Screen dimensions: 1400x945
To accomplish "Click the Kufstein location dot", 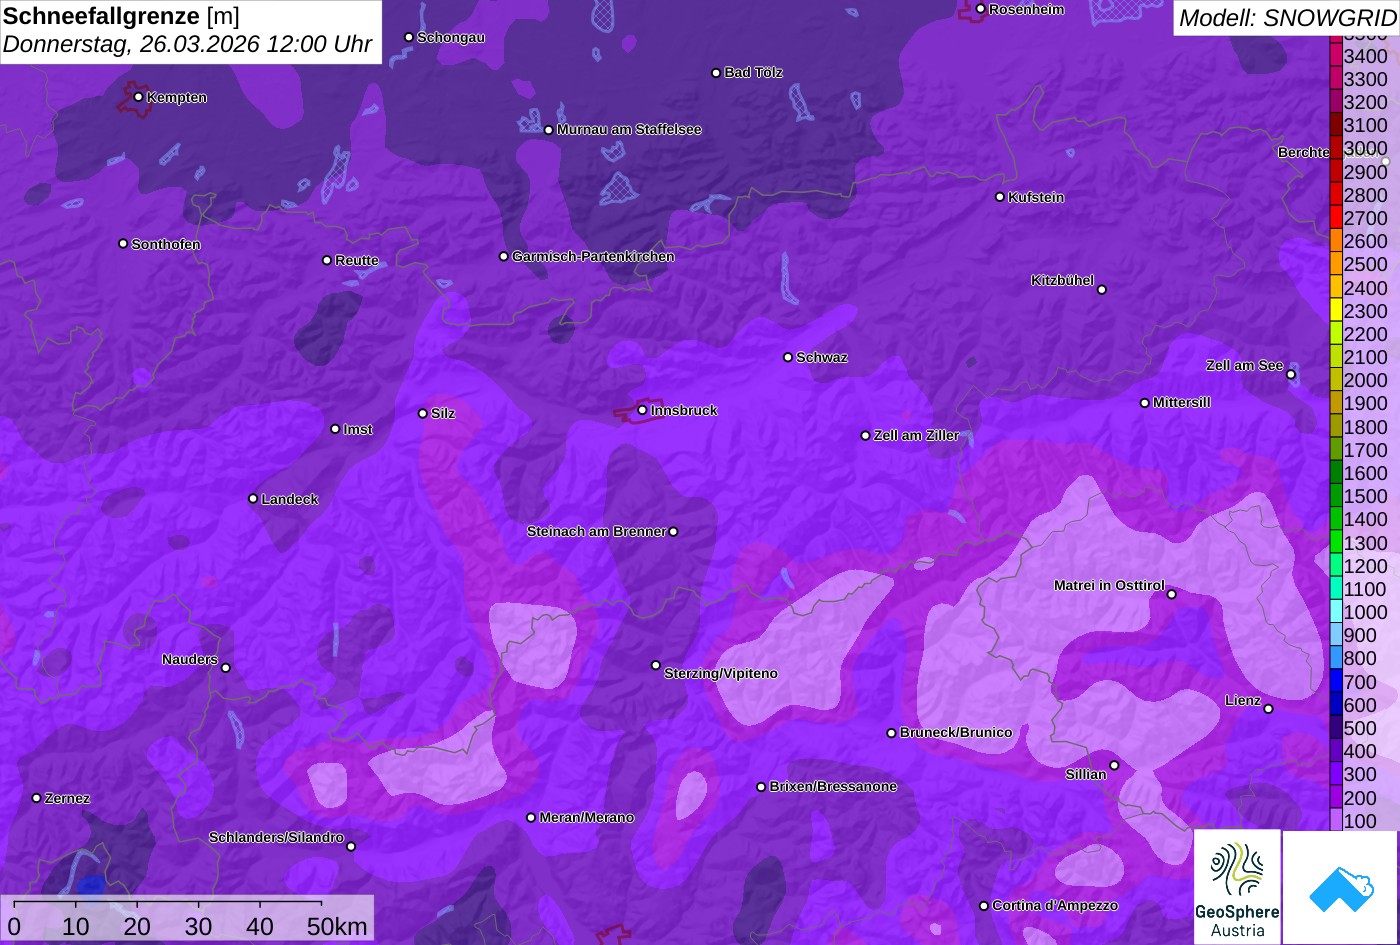I will [x=1000, y=197].
